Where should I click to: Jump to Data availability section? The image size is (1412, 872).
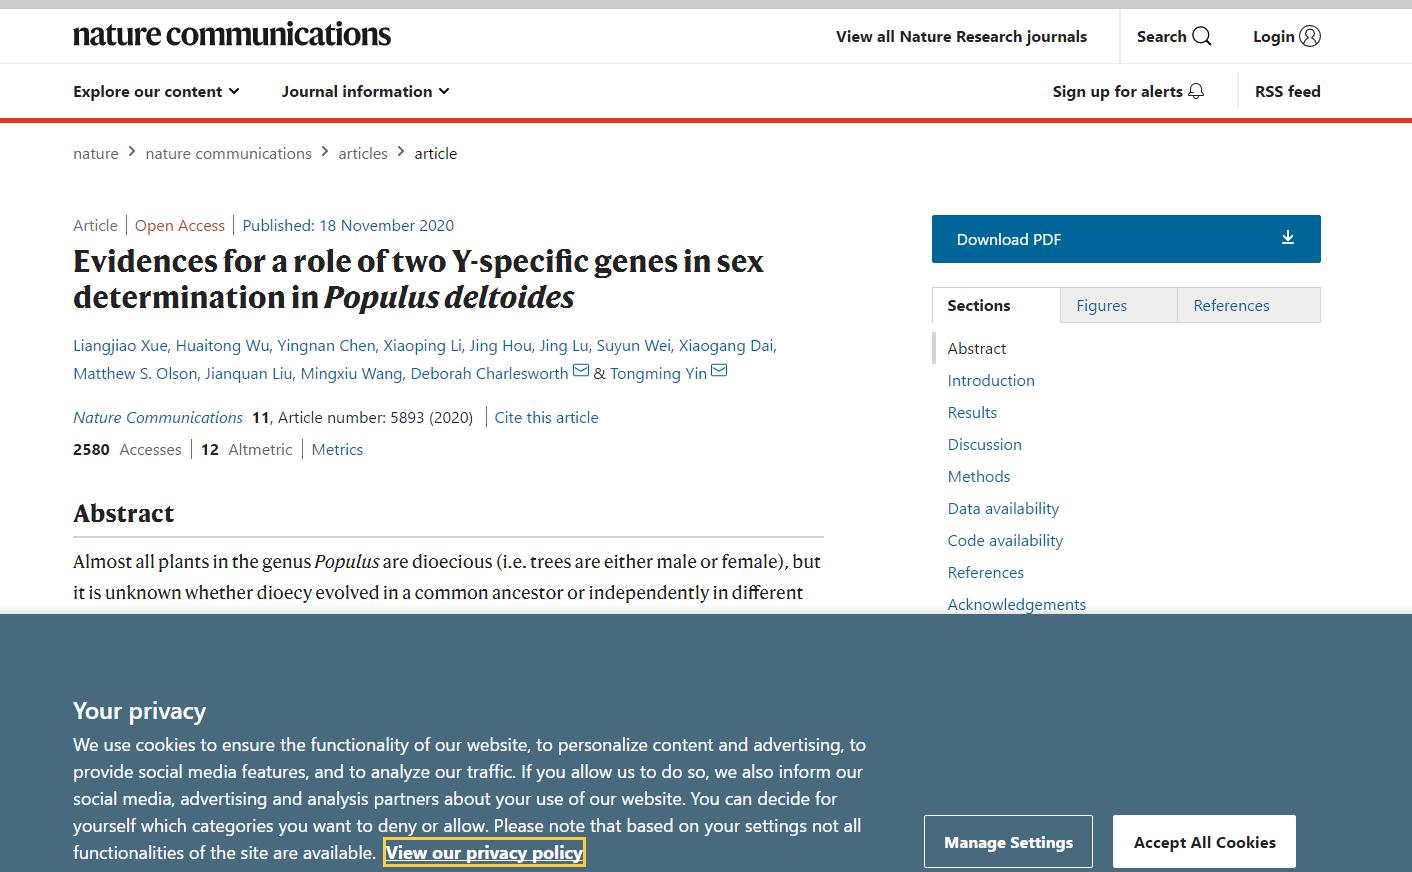tap(1003, 508)
